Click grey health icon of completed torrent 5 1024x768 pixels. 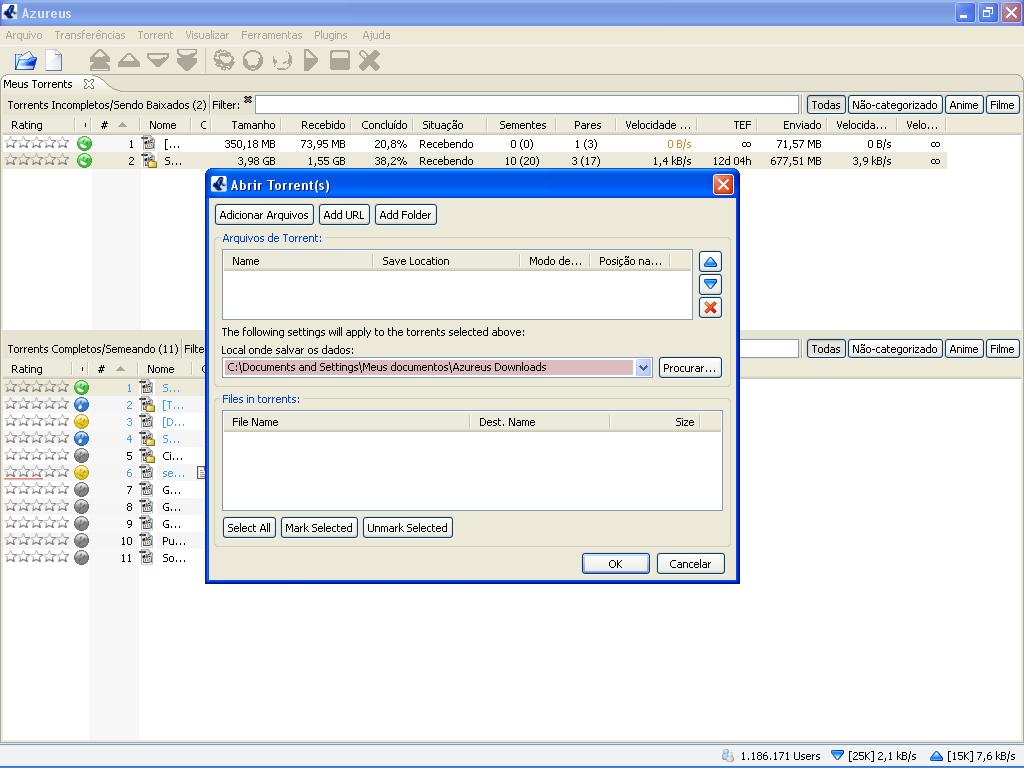click(x=81, y=456)
